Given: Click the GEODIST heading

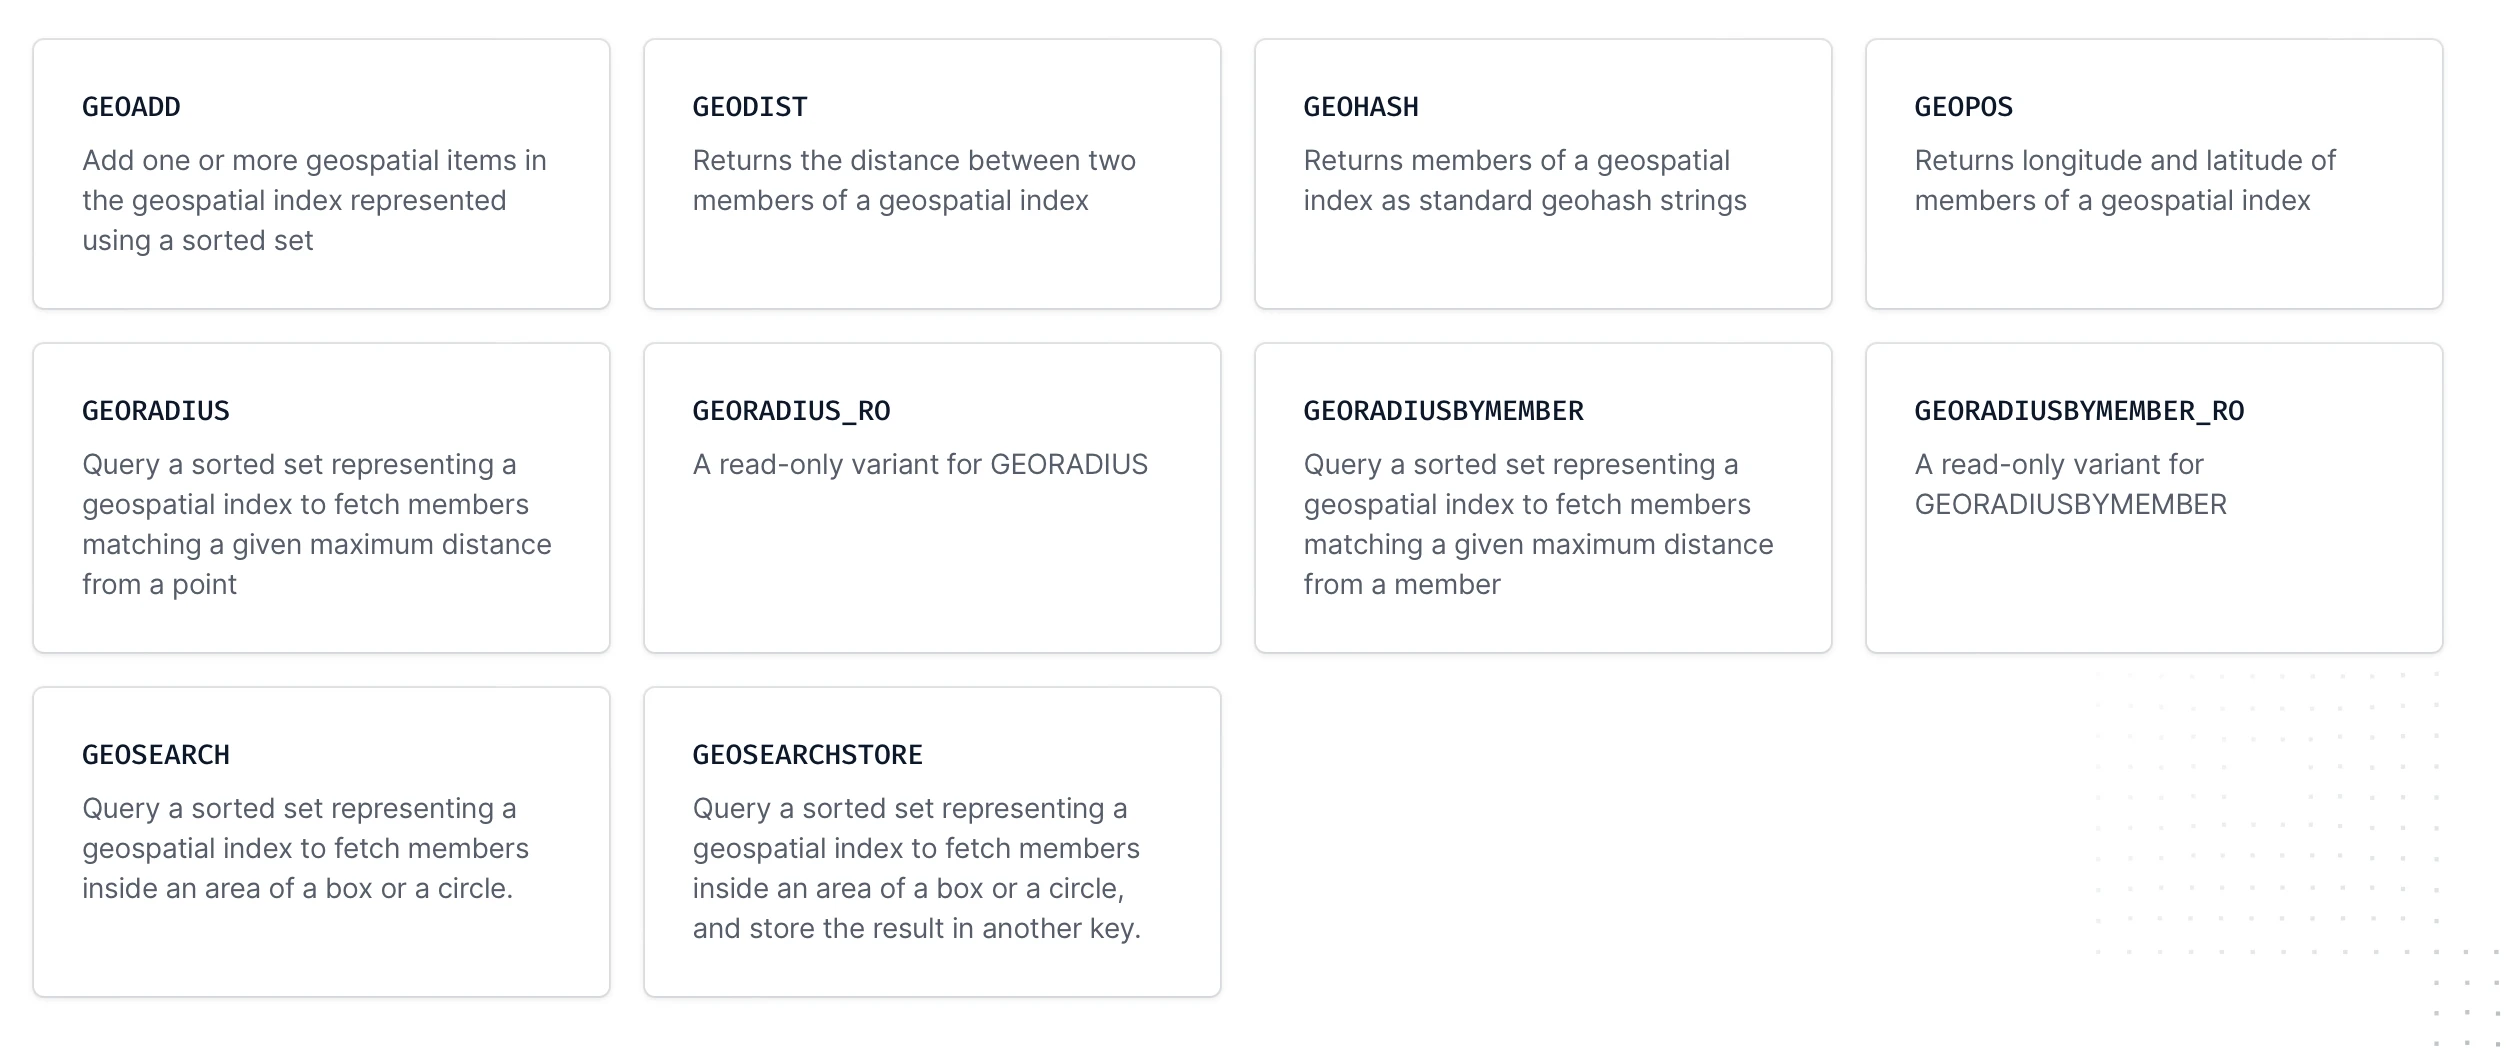Looking at the screenshot, I should click(750, 107).
